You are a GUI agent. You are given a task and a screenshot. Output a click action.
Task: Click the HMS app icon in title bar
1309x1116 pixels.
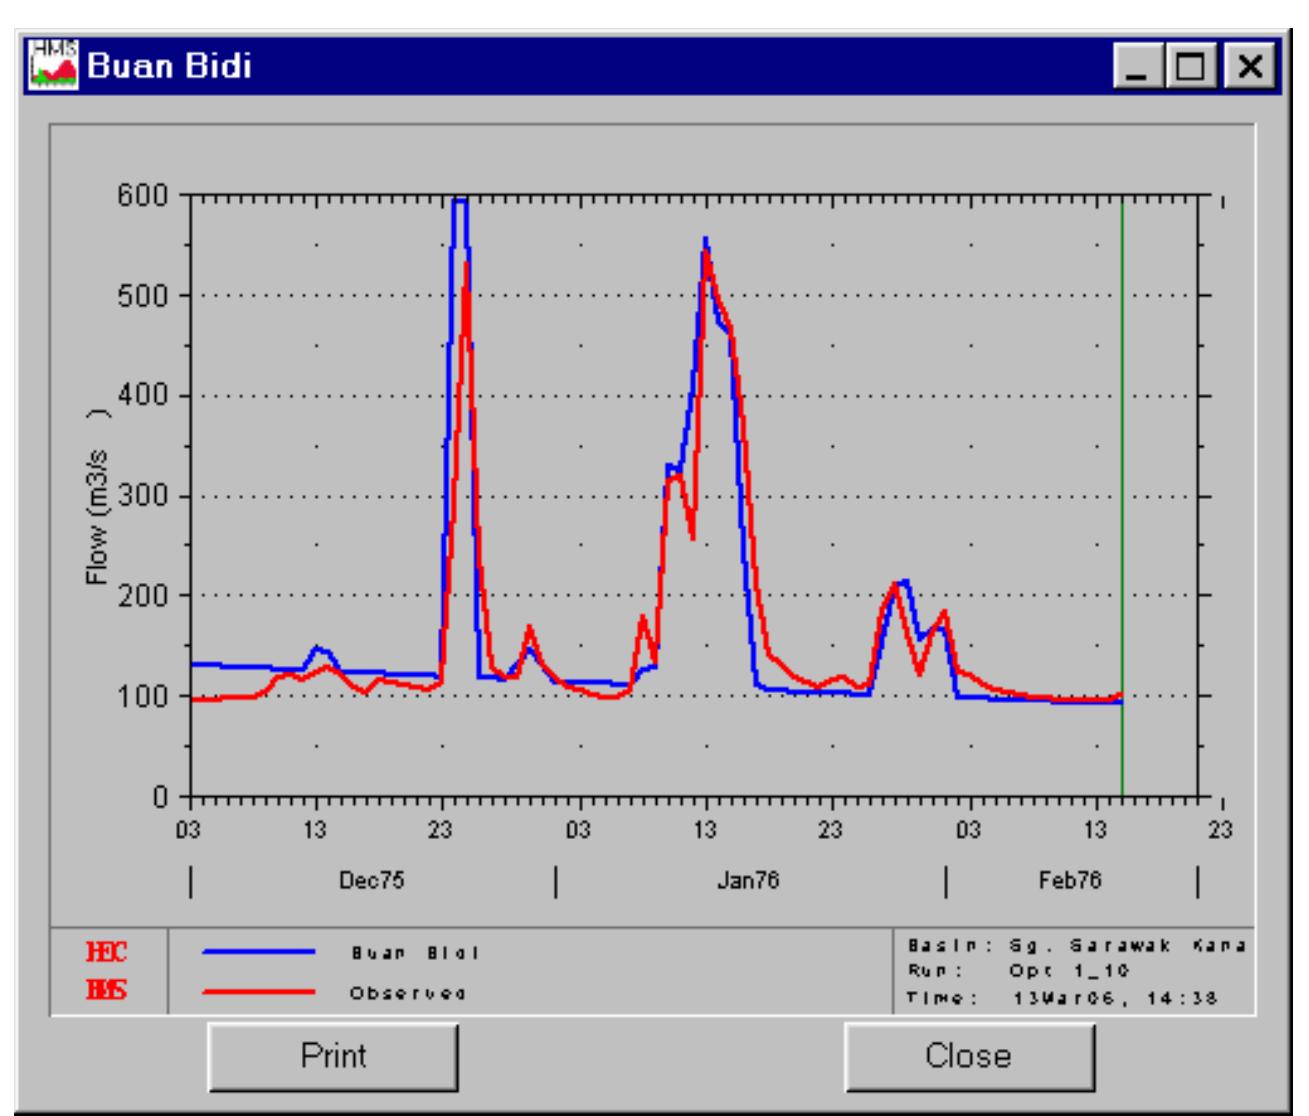point(55,66)
